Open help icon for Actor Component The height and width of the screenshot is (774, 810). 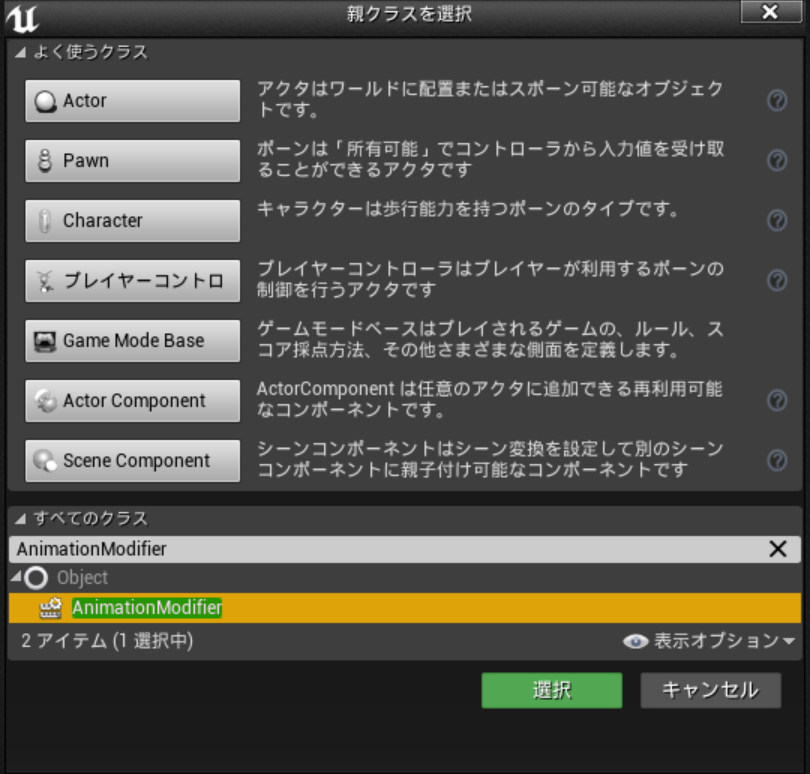[x=777, y=400]
